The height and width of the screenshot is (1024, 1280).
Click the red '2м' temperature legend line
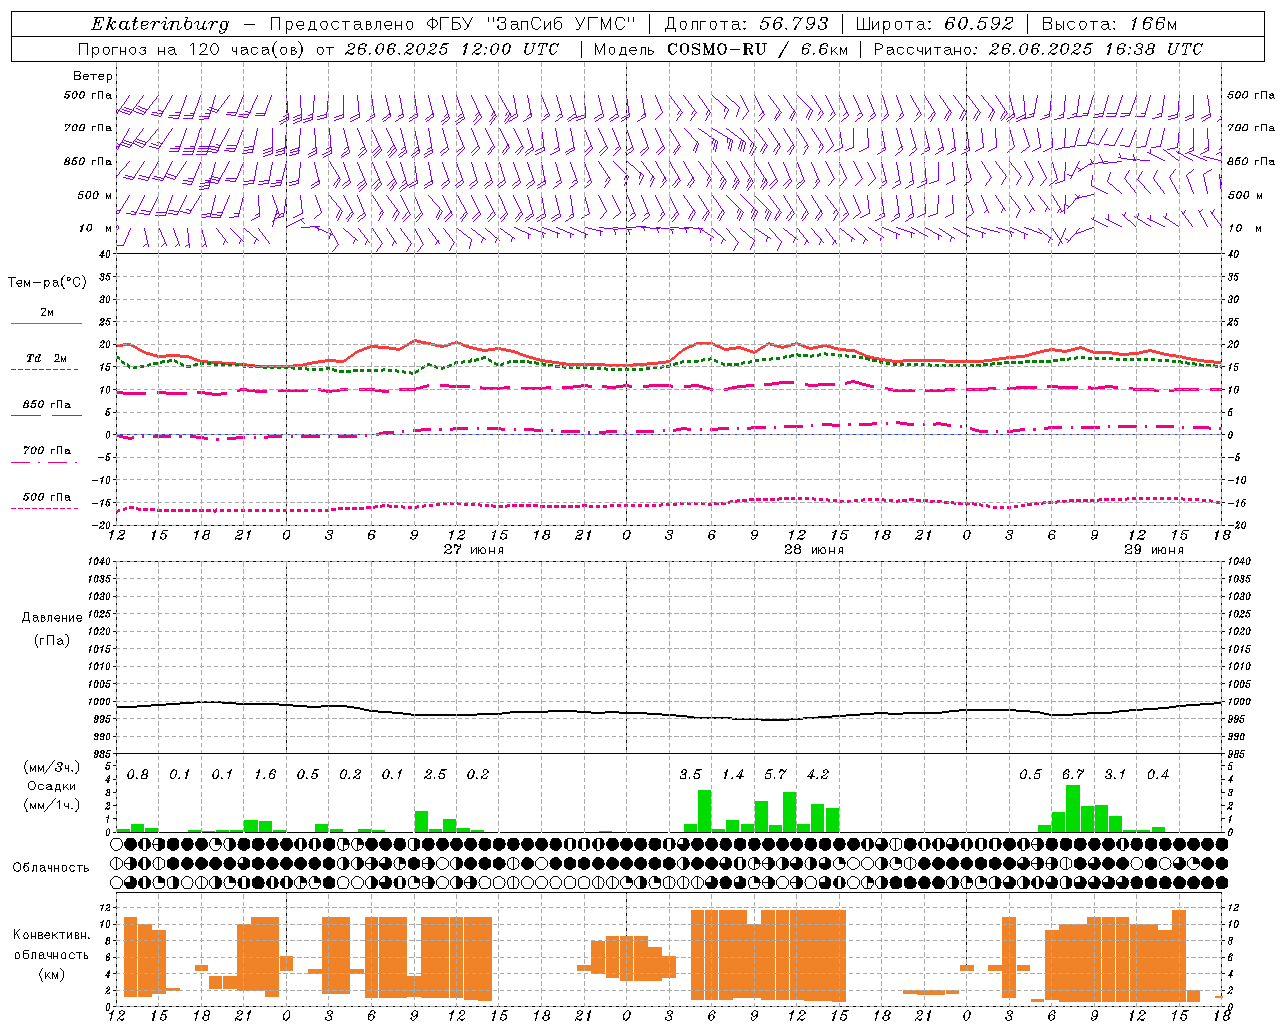coord(46,323)
